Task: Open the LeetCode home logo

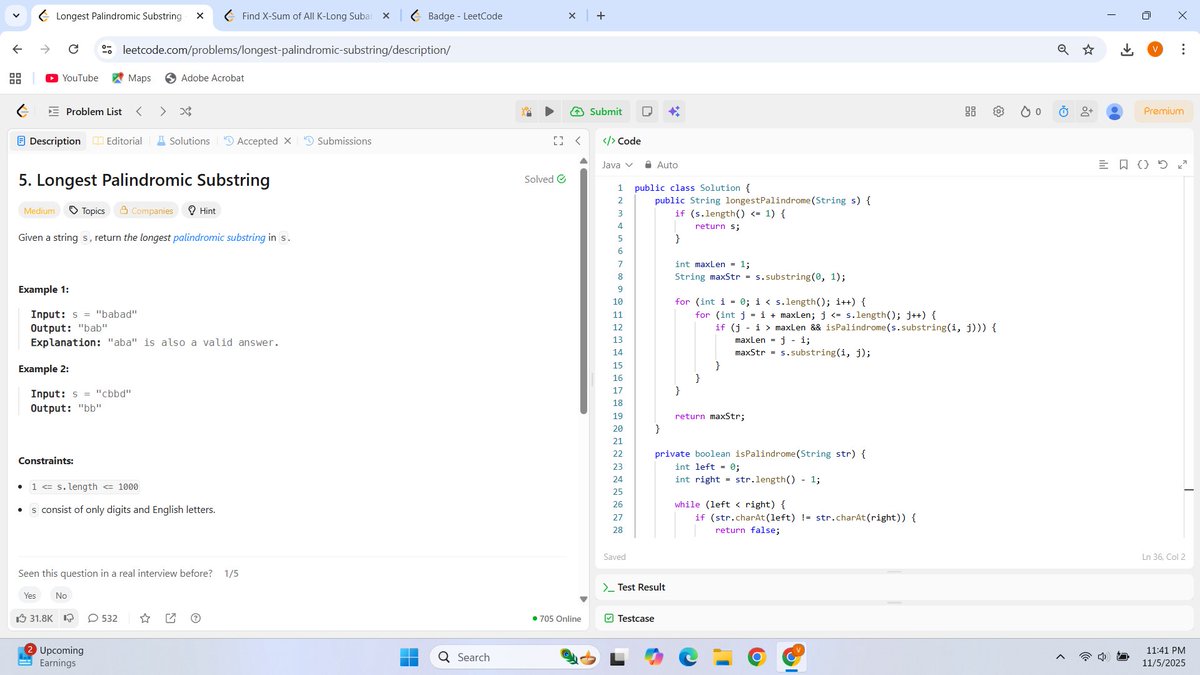Action: [22, 111]
